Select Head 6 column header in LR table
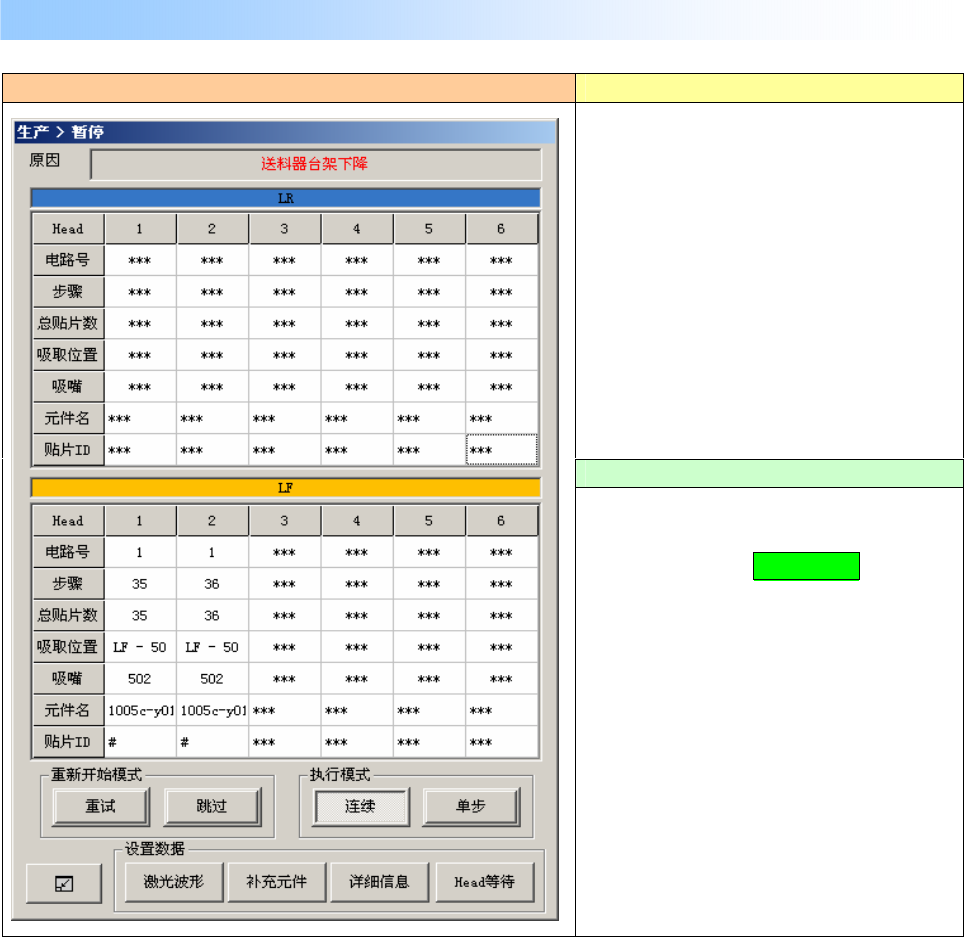Image resolution: width=964 pixels, height=937 pixels. coord(501,229)
